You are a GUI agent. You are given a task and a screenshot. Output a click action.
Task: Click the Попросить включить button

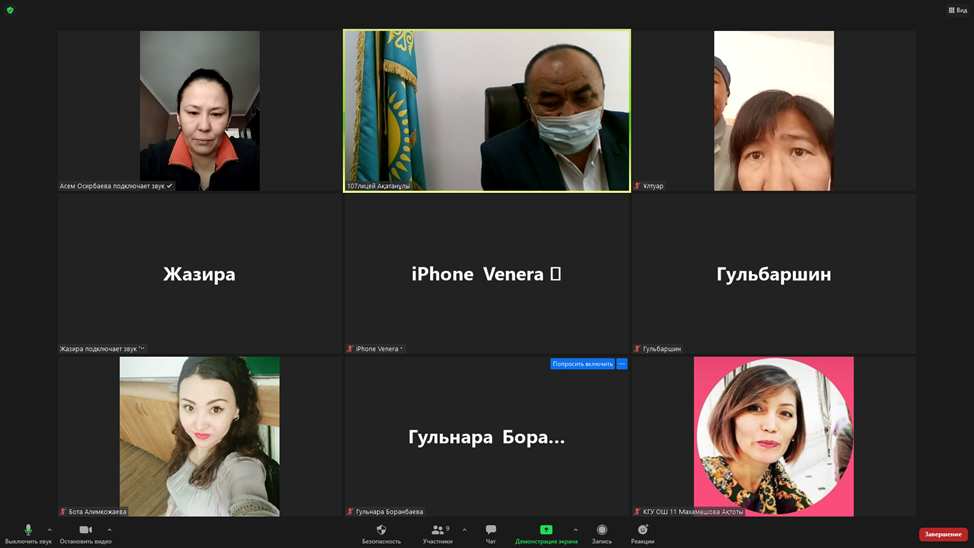point(582,364)
